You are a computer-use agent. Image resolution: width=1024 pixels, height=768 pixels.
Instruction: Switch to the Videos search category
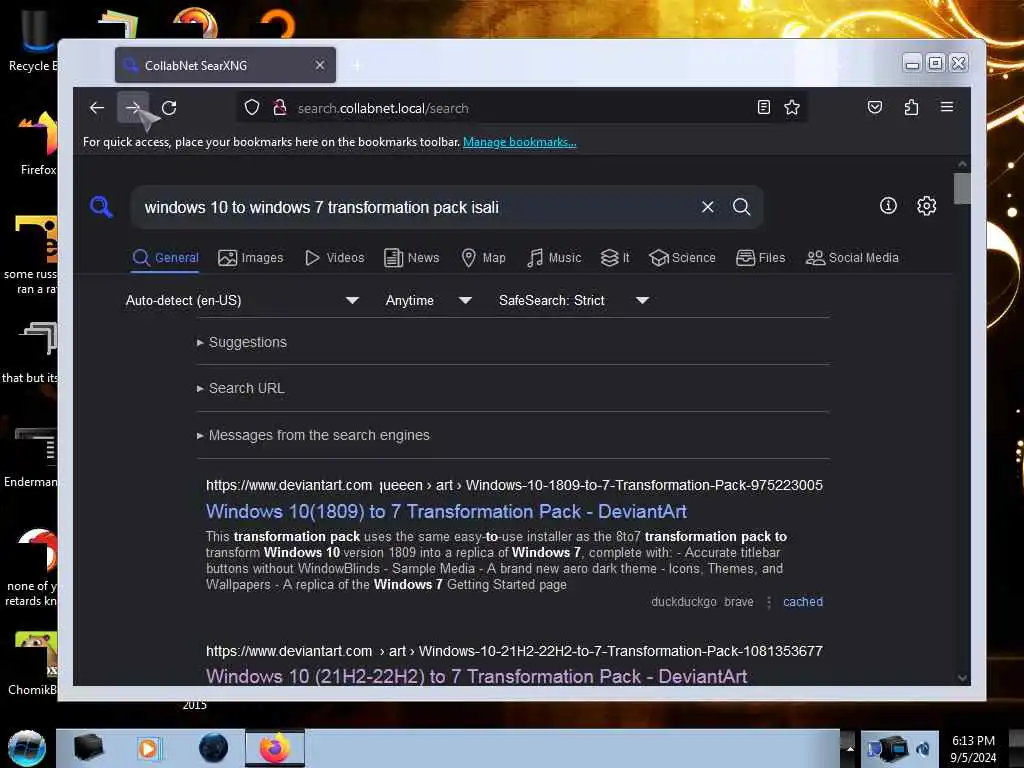[x=335, y=257]
